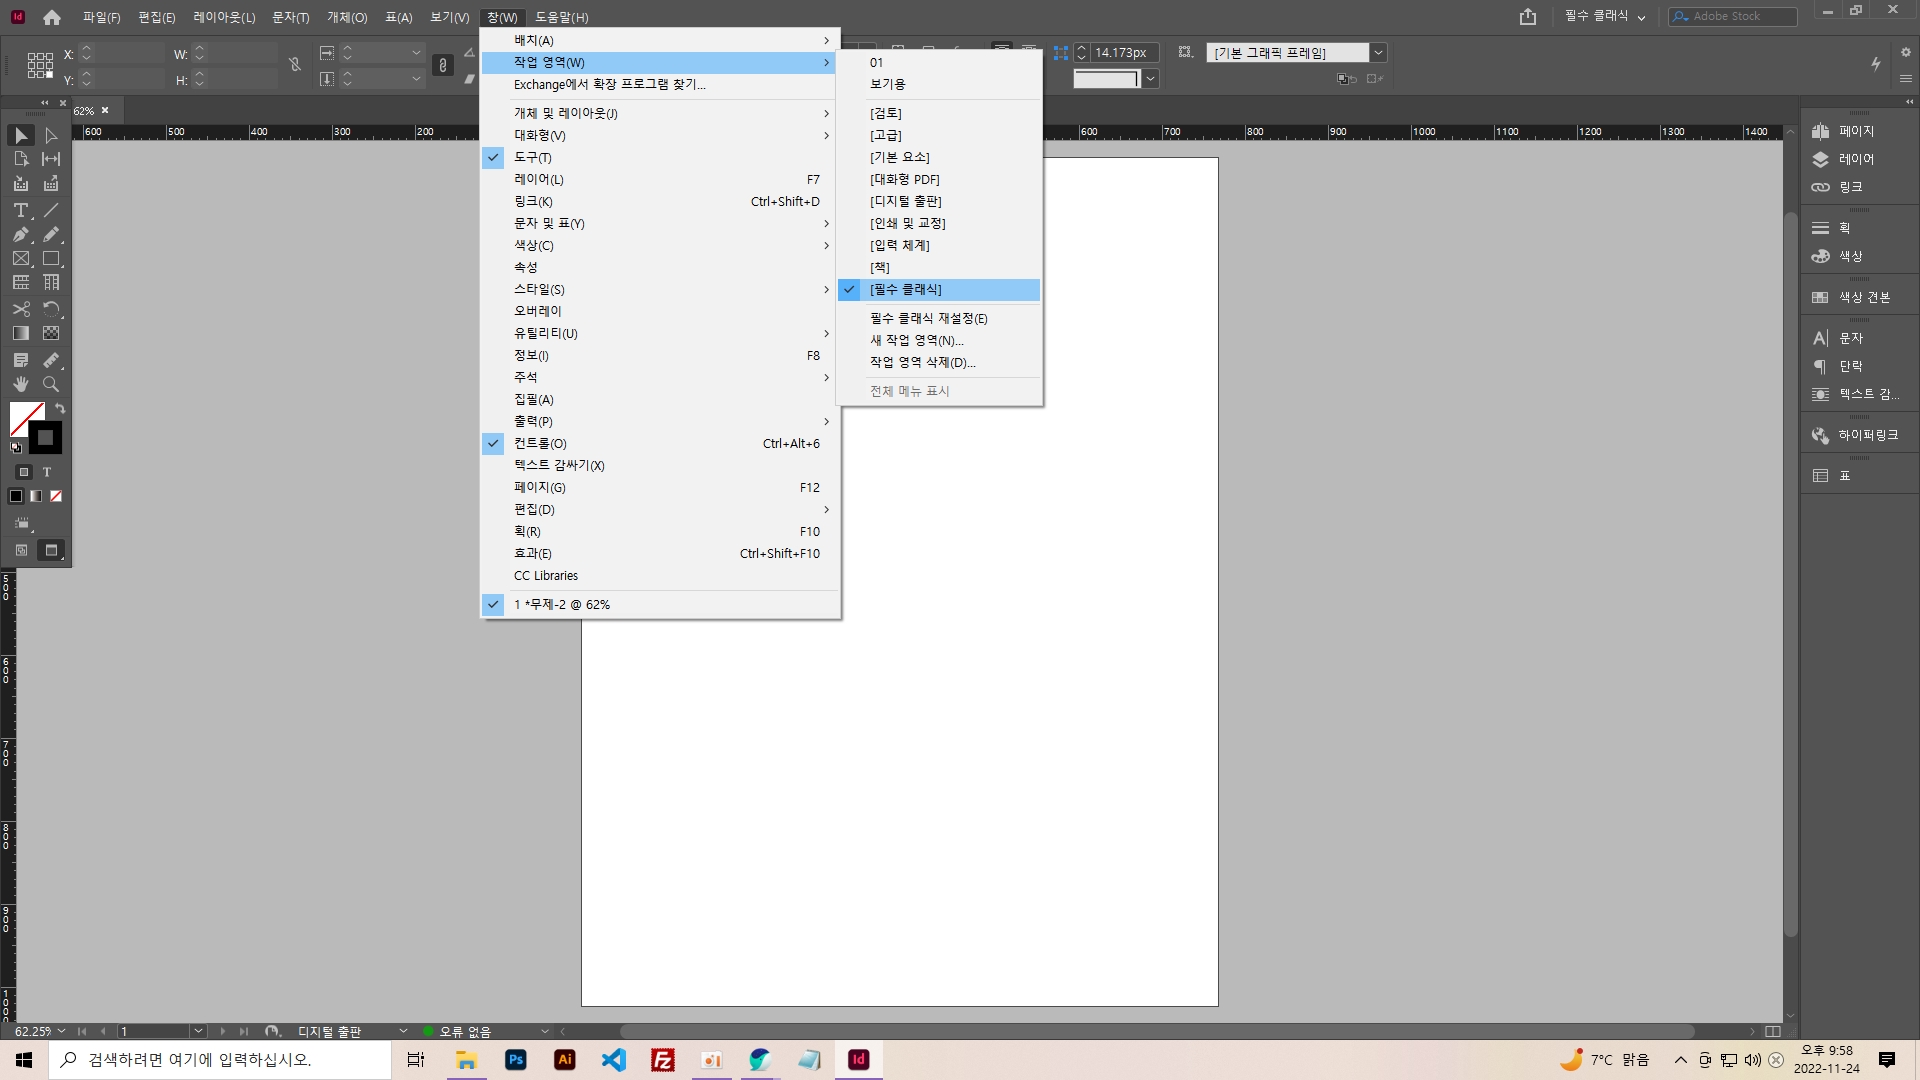Open the 색상 견본 panel

pos(1864,297)
